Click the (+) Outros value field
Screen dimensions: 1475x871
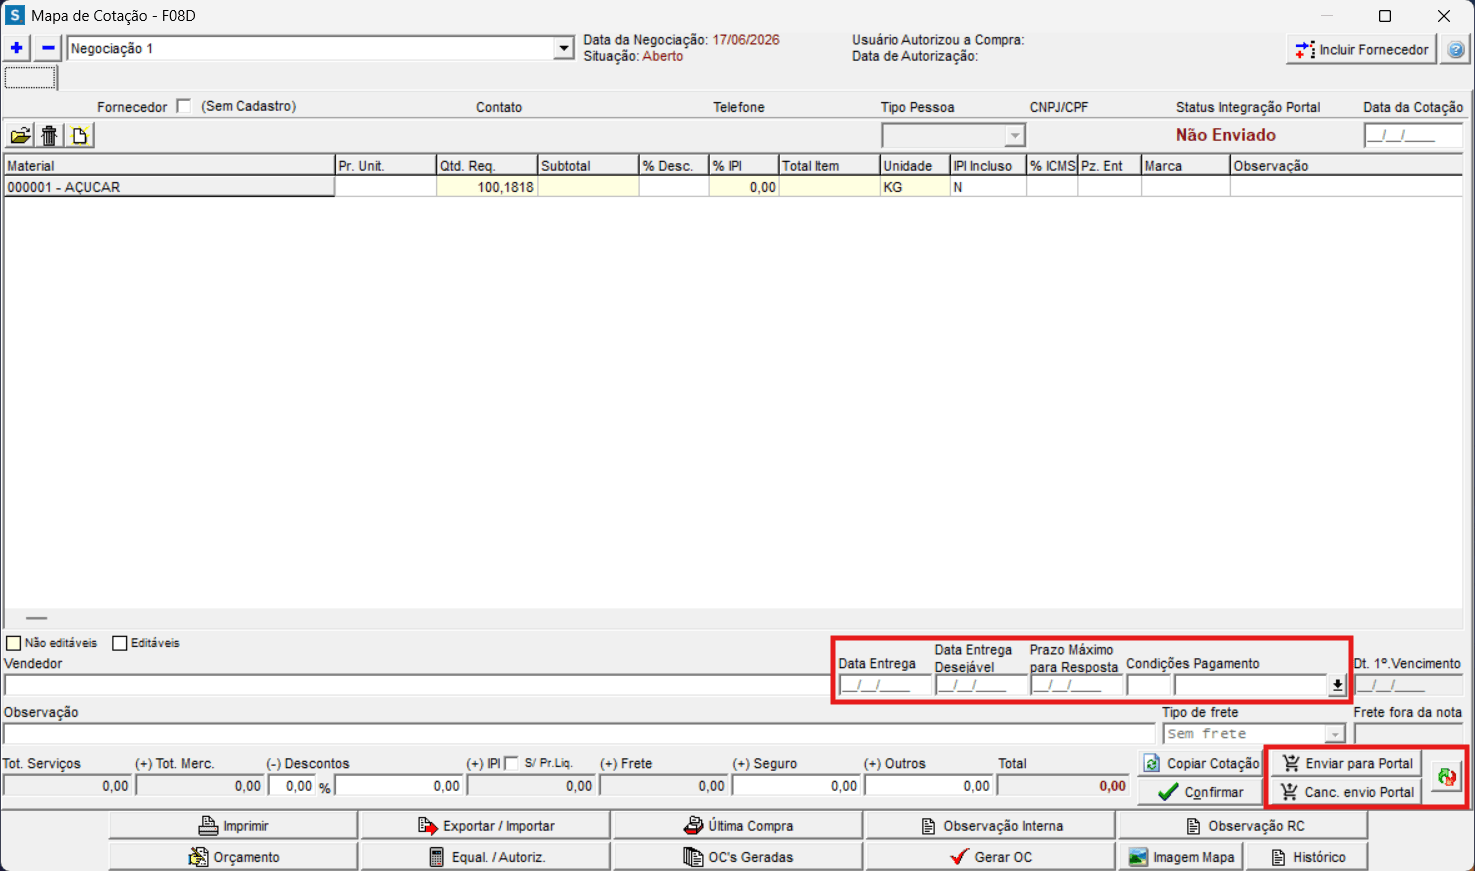pyautogui.click(x=928, y=786)
